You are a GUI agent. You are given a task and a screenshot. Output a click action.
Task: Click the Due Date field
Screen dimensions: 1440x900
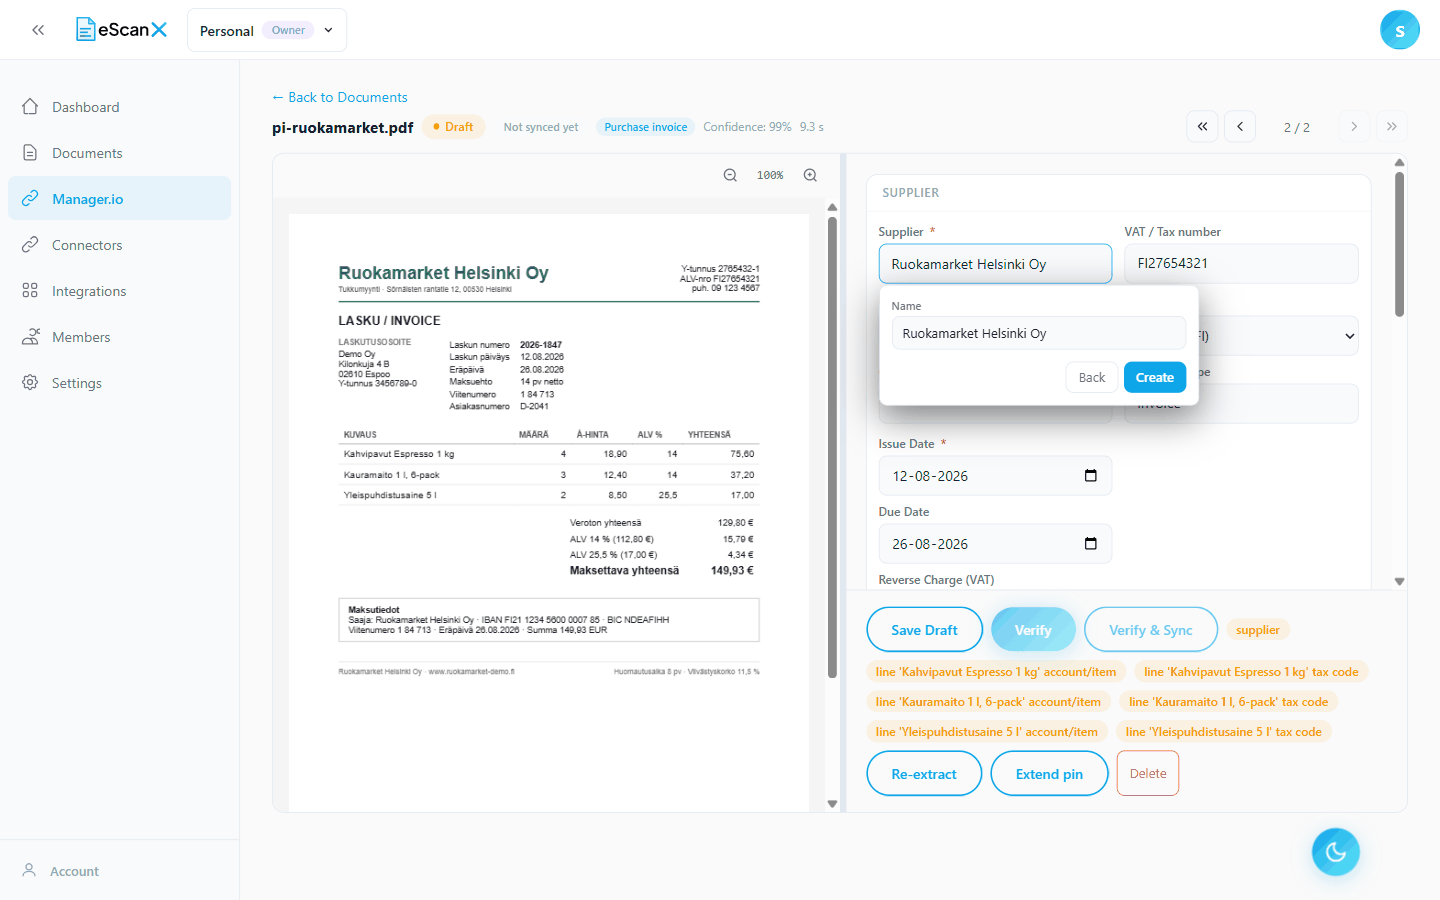[x=995, y=544]
